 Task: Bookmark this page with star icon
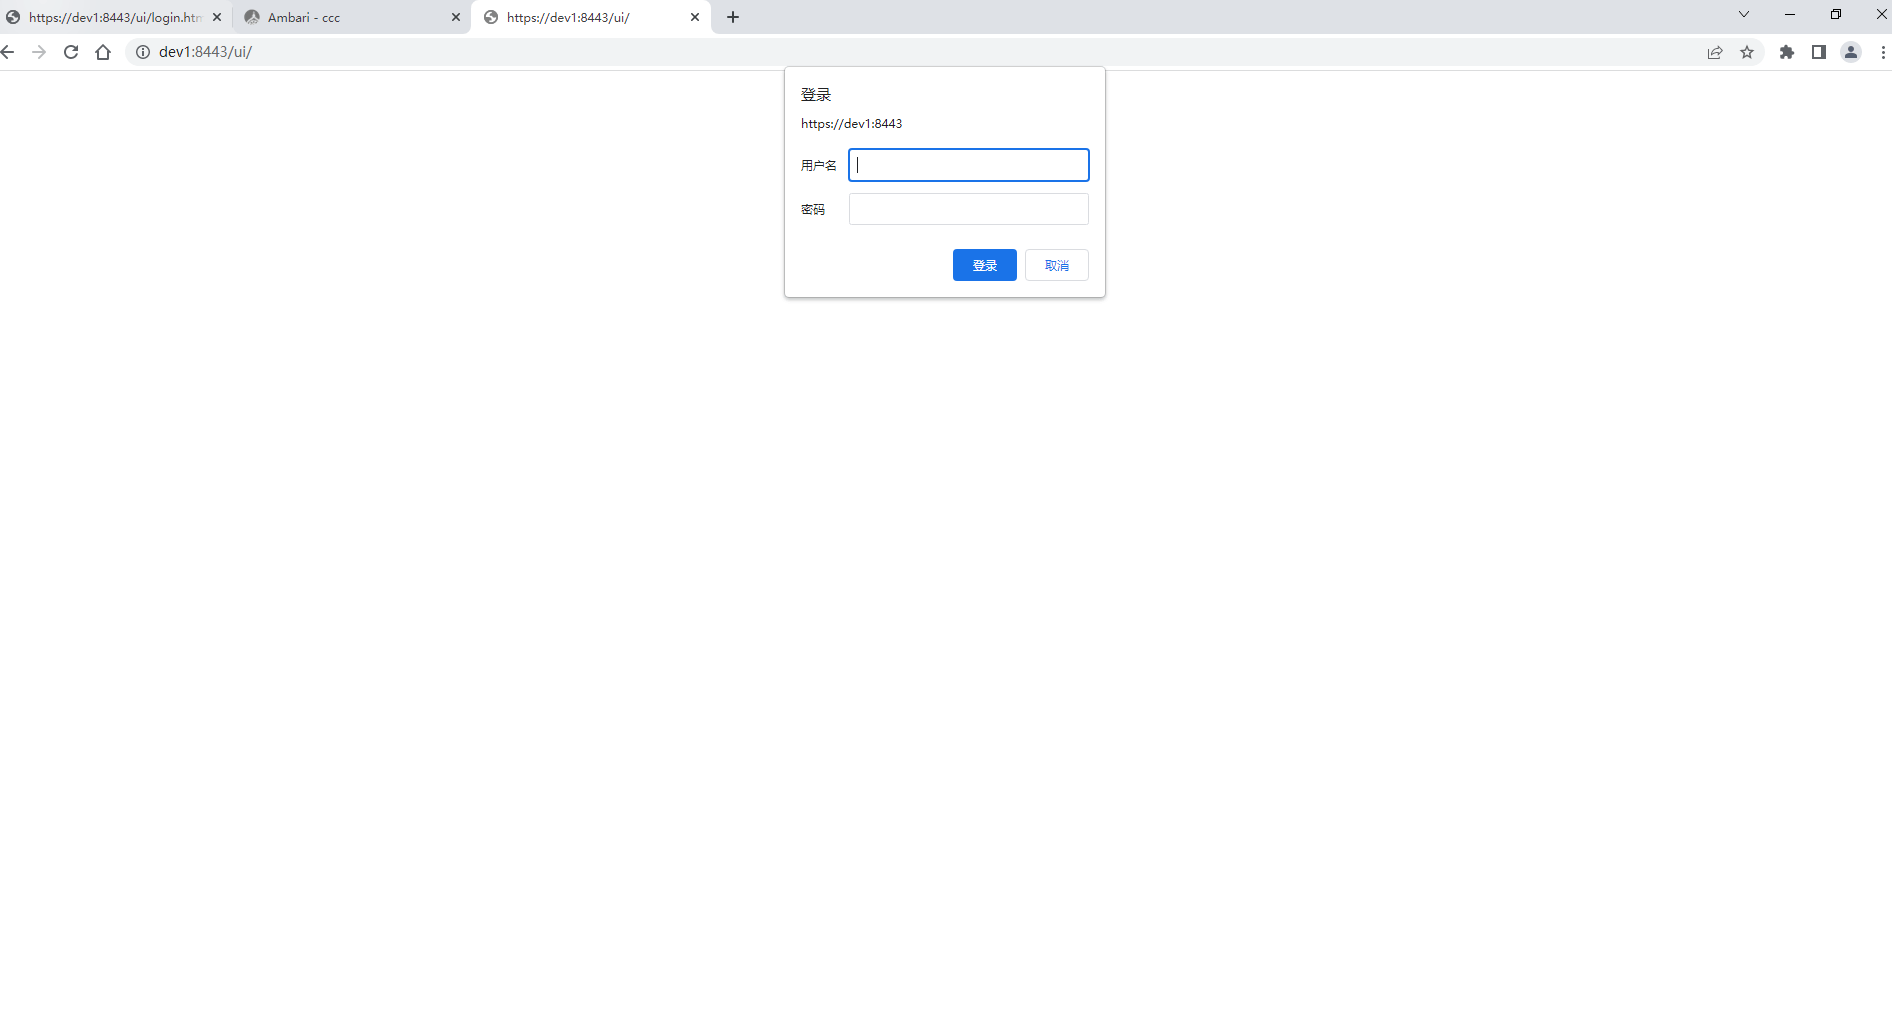[x=1747, y=52]
